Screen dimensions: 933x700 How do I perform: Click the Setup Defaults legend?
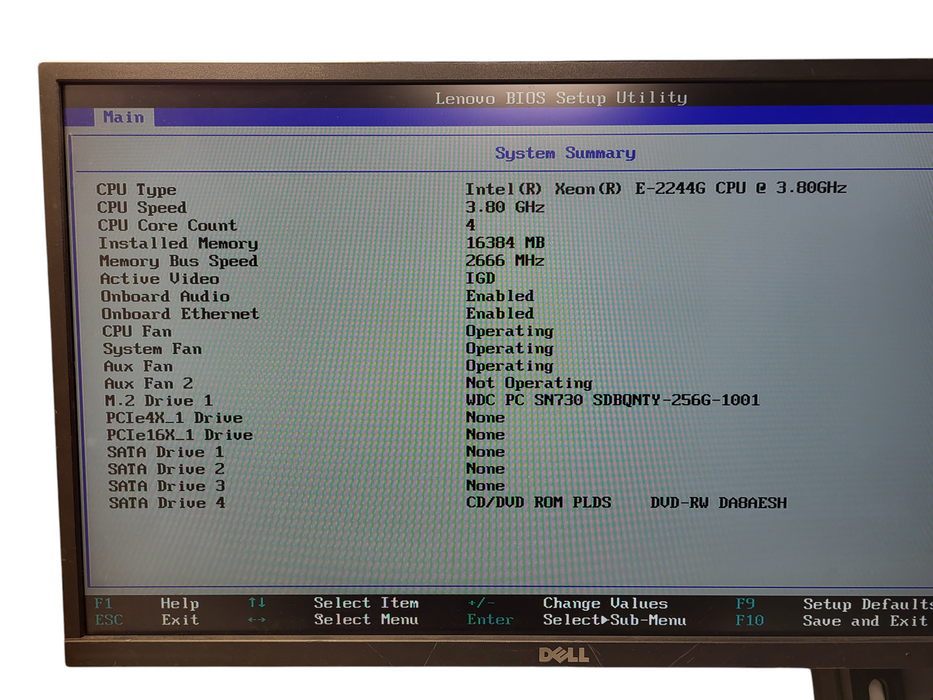click(x=868, y=604)
